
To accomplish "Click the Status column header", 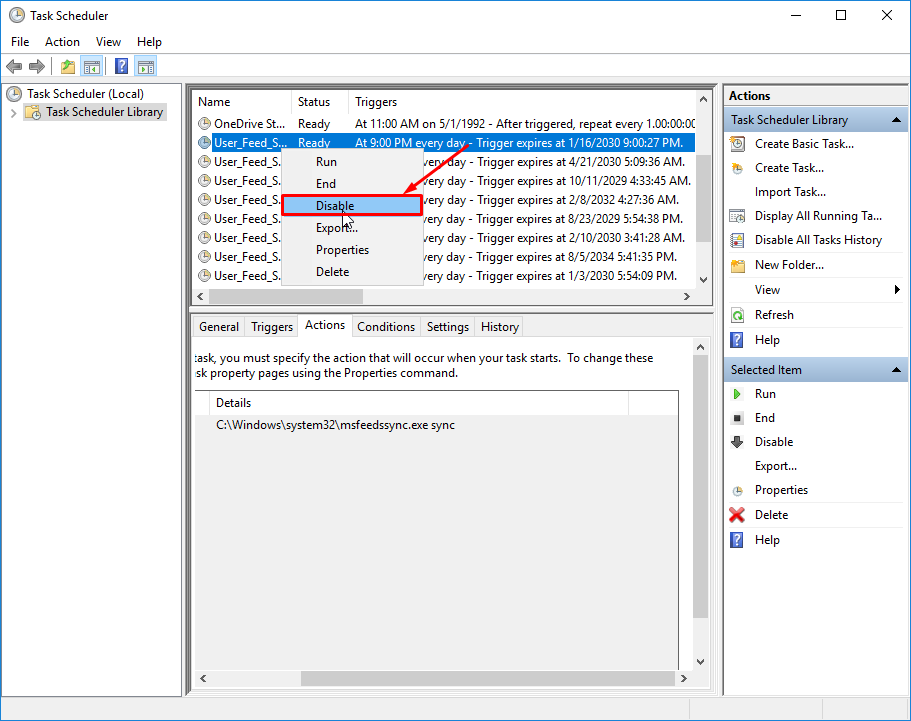I will pyautogui.click(x=320, y=102).
